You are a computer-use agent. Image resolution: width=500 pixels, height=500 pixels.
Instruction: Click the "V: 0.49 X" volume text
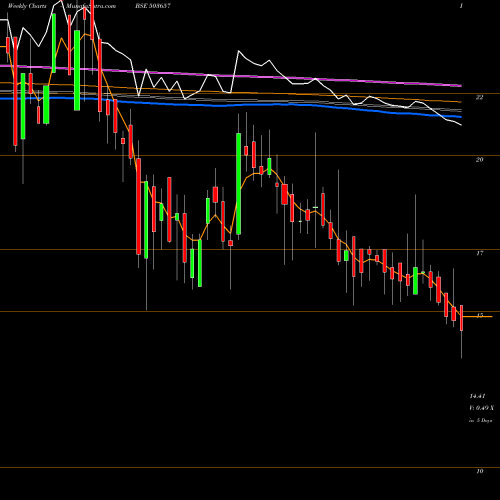pos(481,408)
